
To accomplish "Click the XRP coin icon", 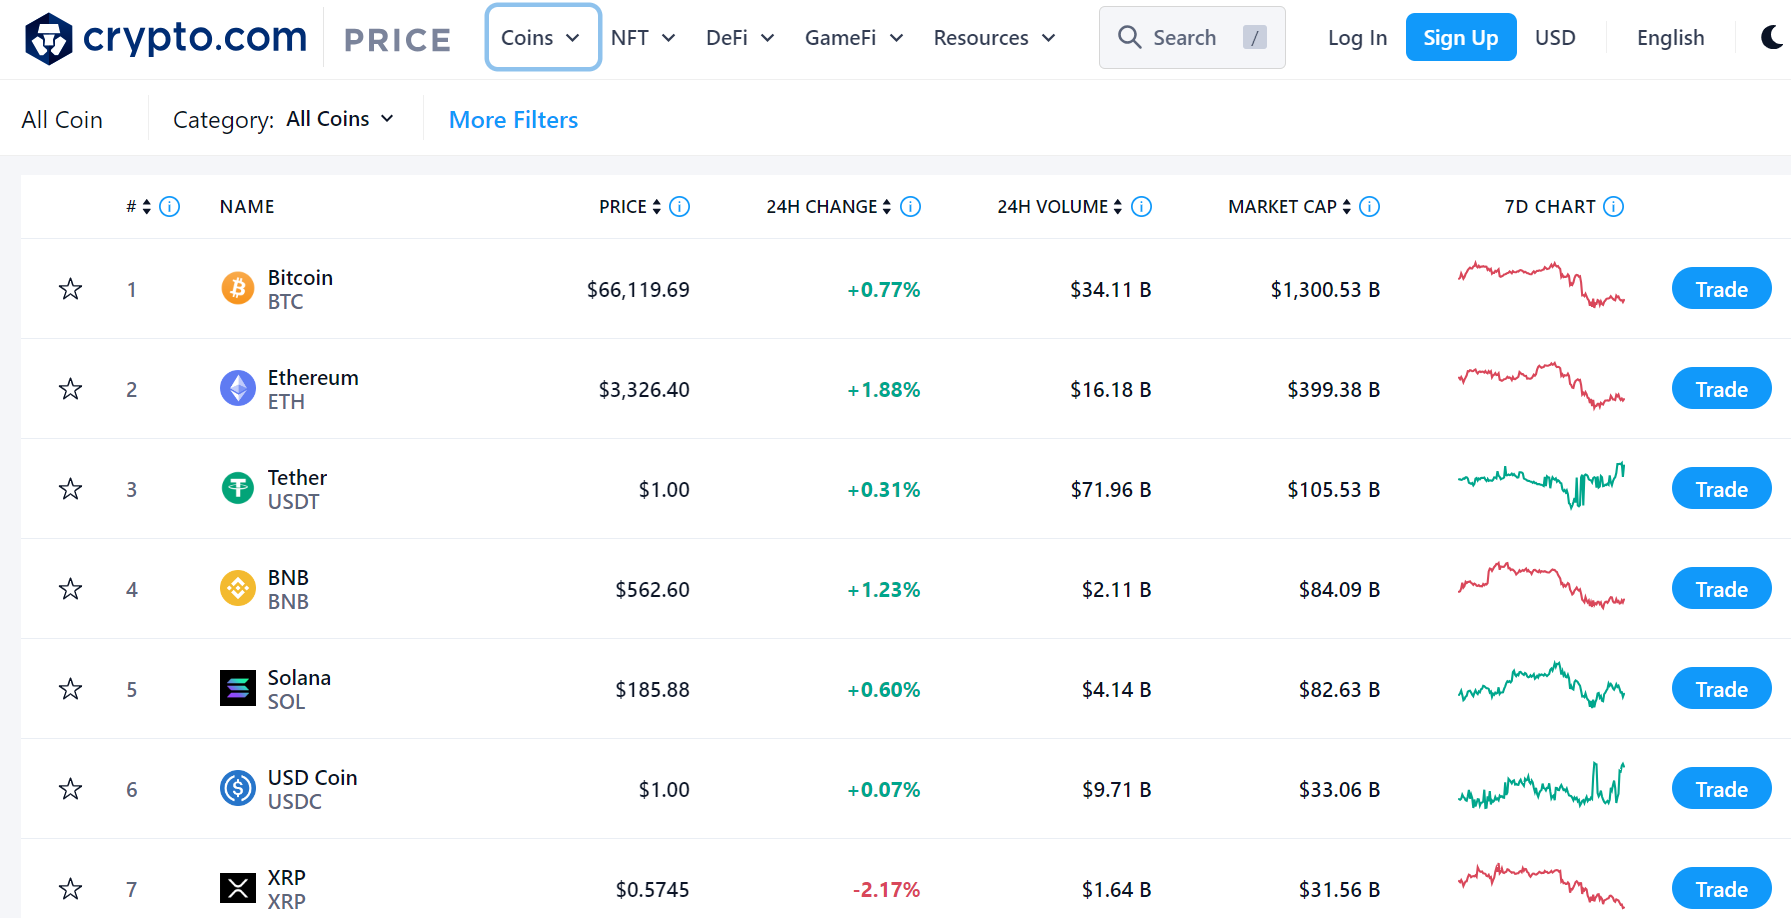I will (238, 888).
